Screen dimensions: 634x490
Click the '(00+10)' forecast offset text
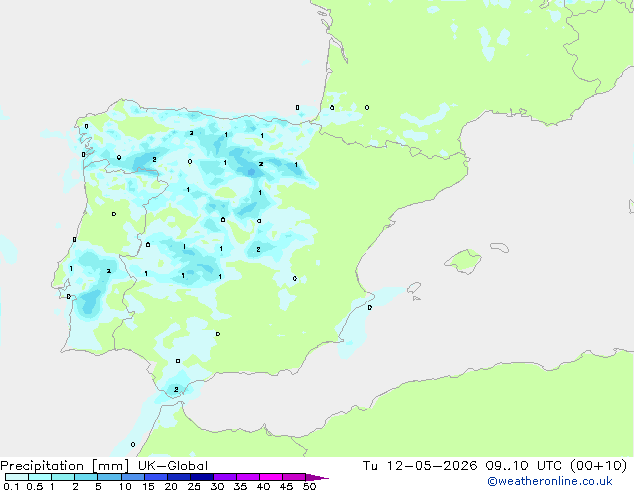click(599, 466)
